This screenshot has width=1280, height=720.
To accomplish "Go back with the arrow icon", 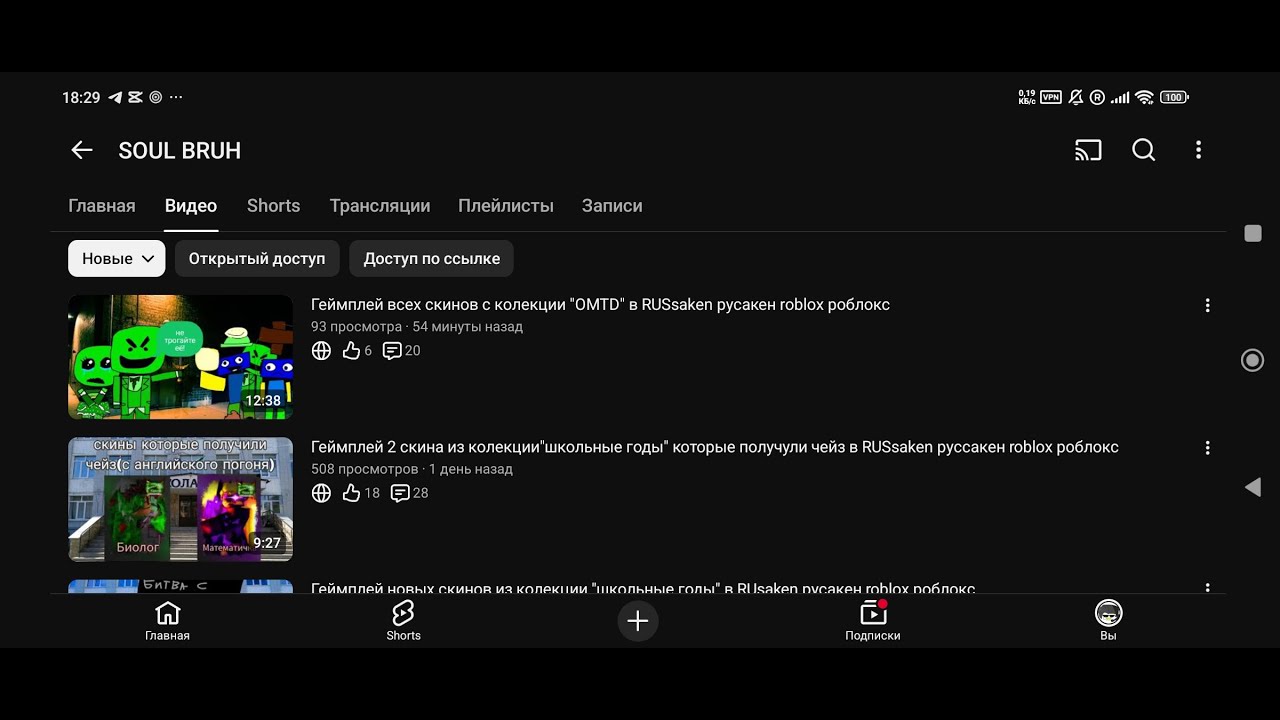I will tap(82, 150).
